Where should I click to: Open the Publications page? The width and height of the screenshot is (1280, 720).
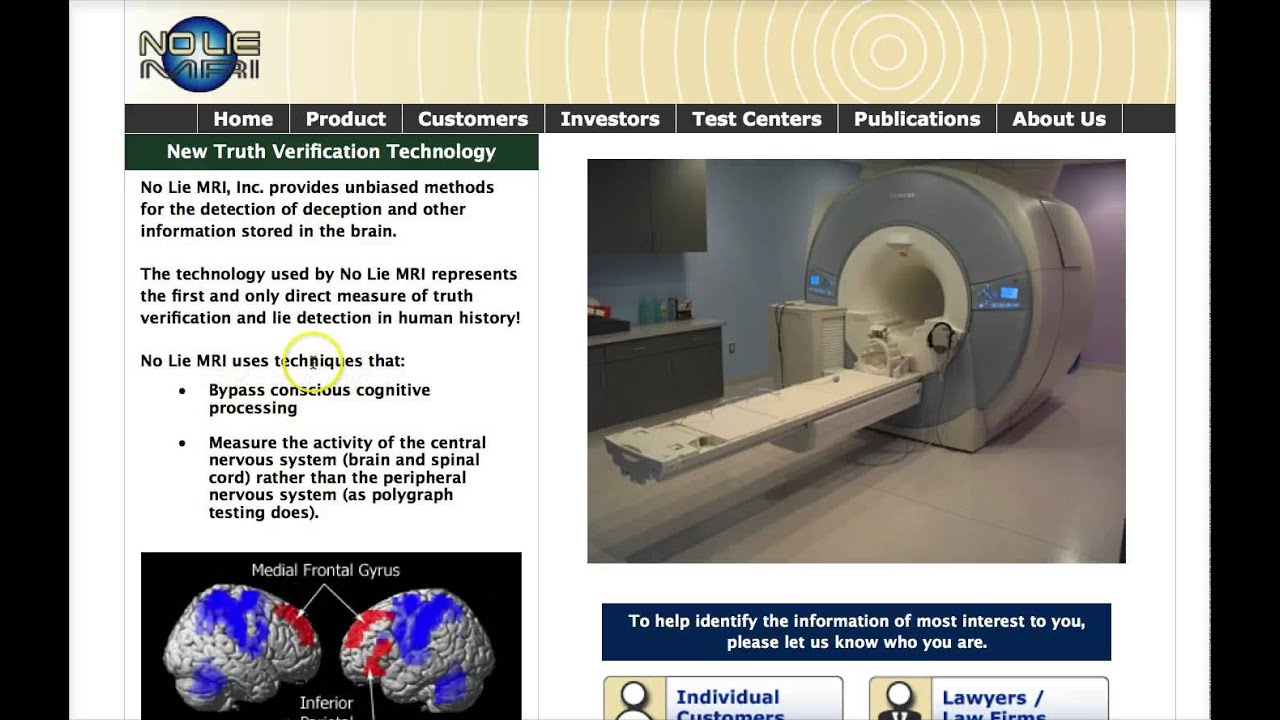pyautogui.click(x=917, y=119)
